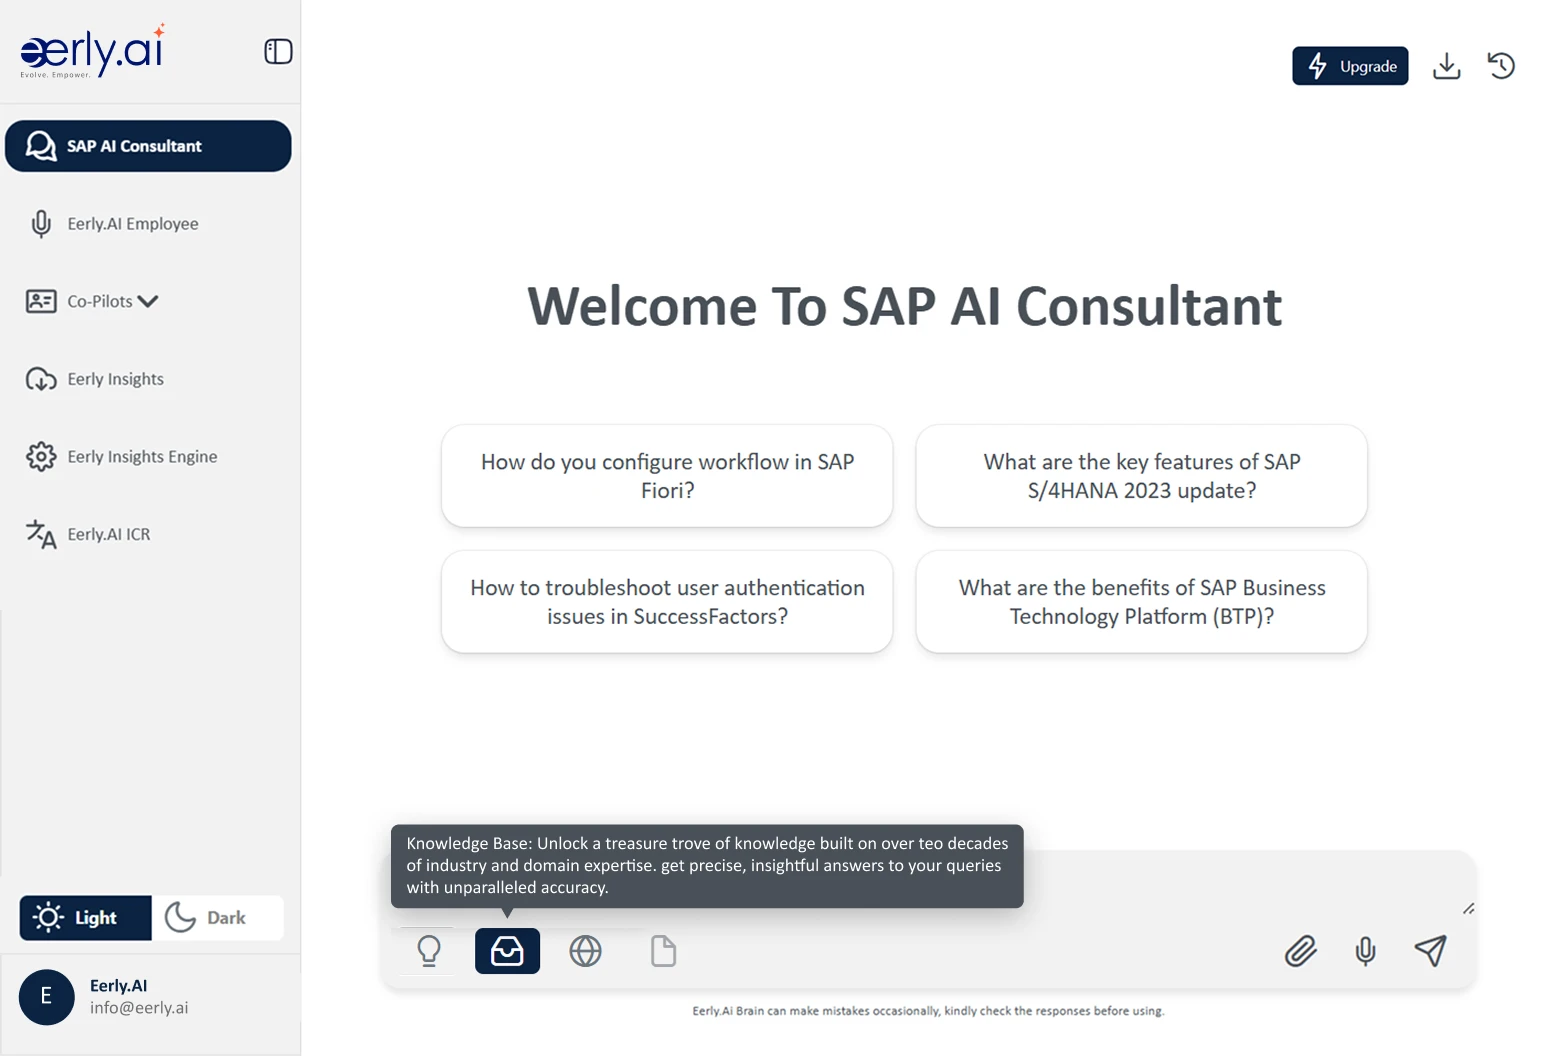Attach a file using the paperclip icon
The height and width of the screenshot is (1057, 1541).
[x=1299, y=951]
